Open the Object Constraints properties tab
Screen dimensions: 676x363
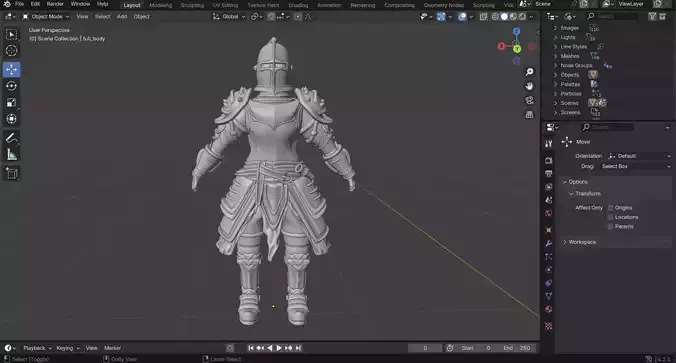(x=548, y=283)
